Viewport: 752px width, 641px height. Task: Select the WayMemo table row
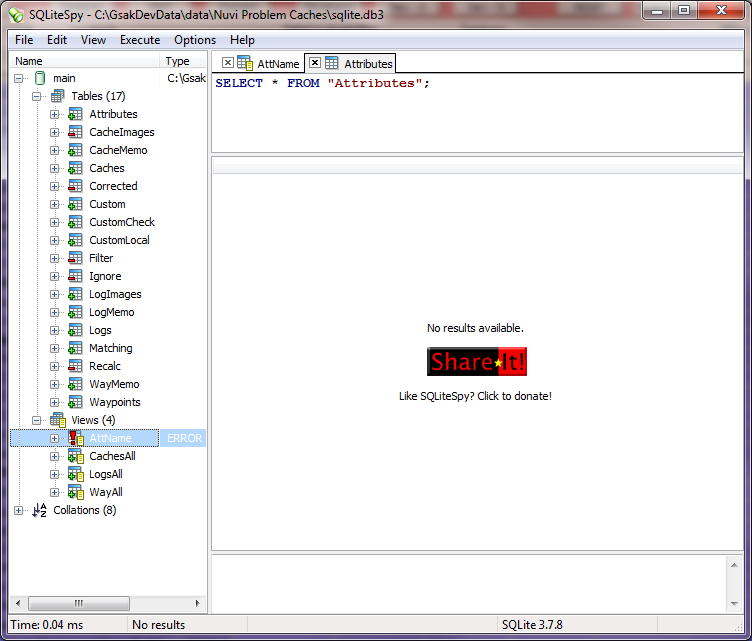[x=114, y=384]
